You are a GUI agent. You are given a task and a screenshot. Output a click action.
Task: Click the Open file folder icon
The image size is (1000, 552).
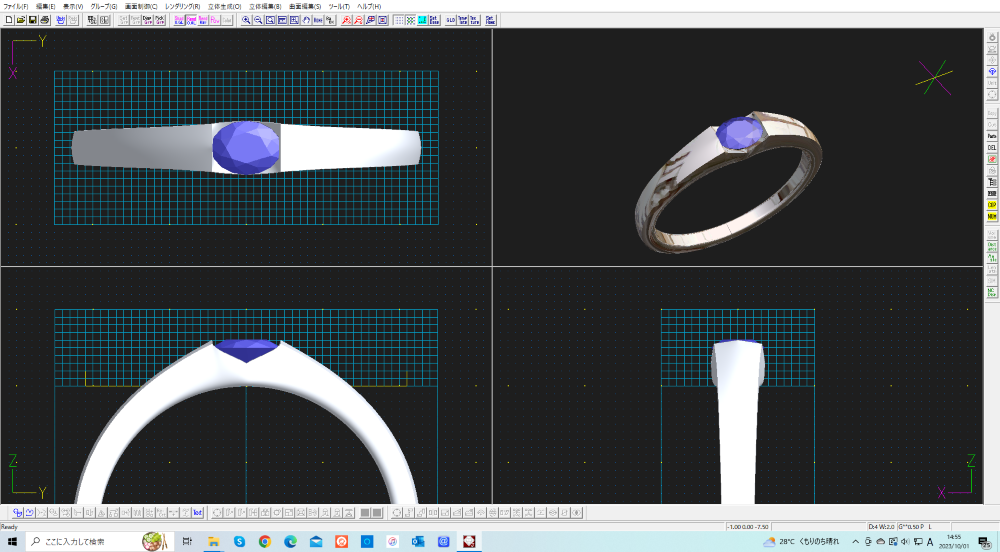click(x=20, y=20)
